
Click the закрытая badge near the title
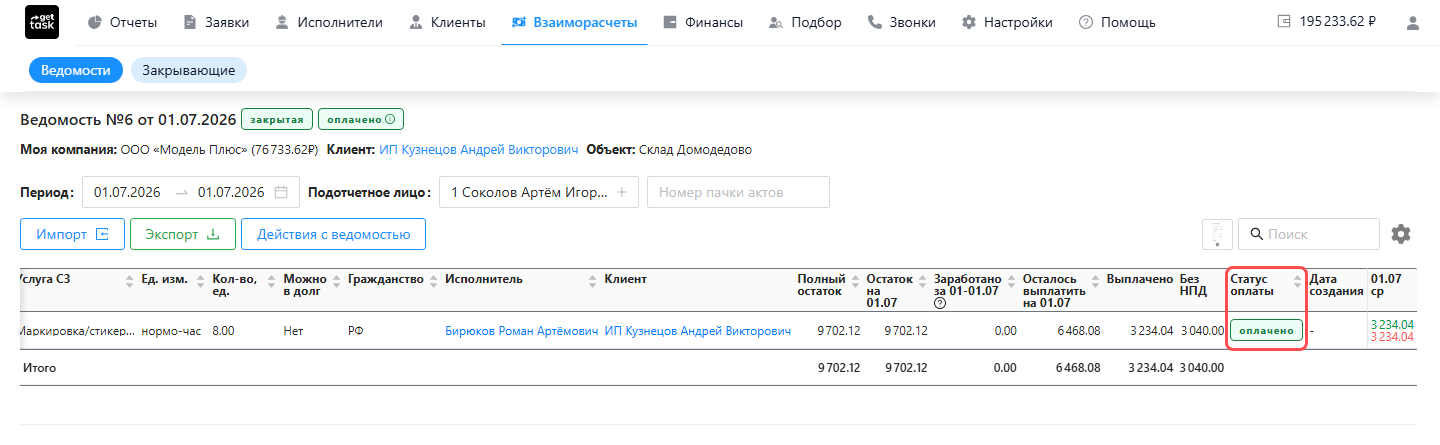(x=278, y=120)
